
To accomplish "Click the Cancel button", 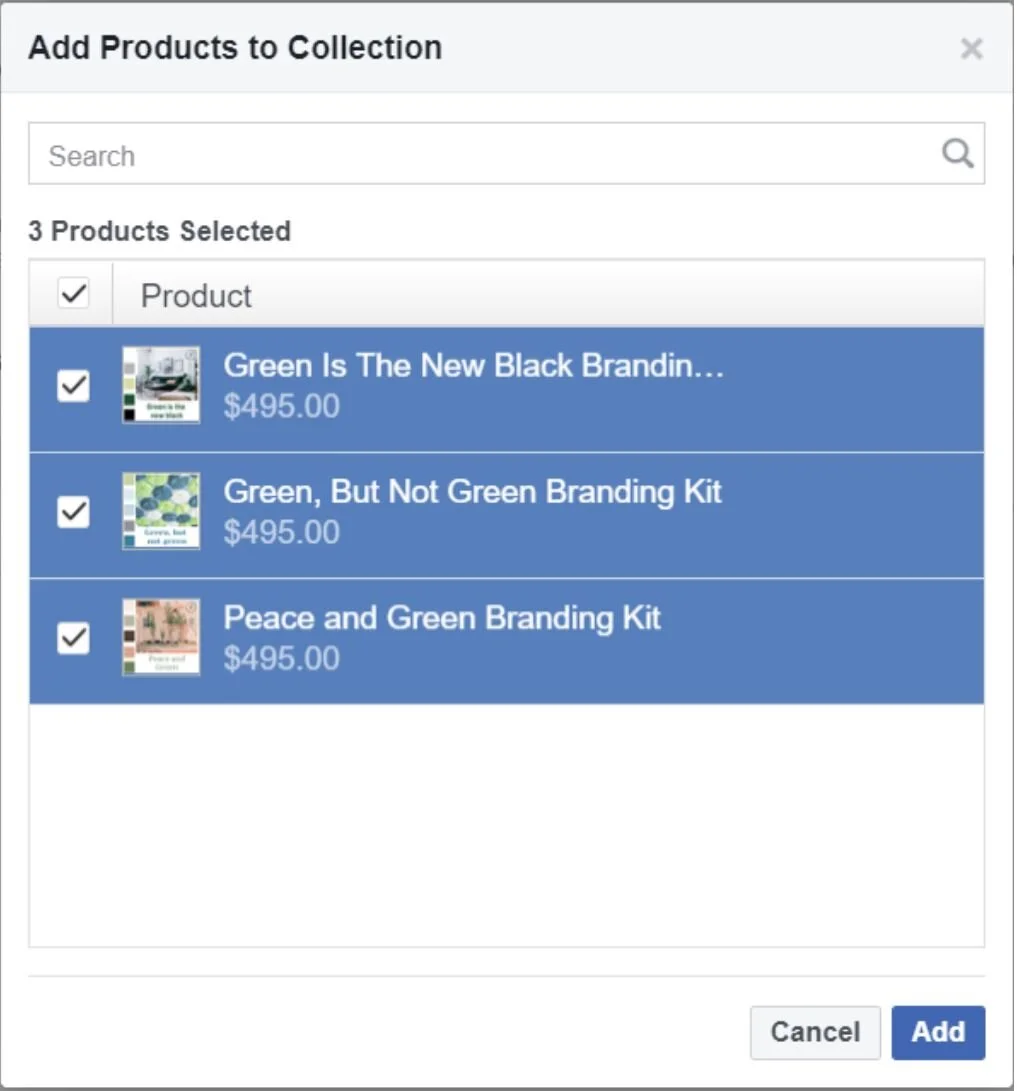I will [x=815, y=1033].
